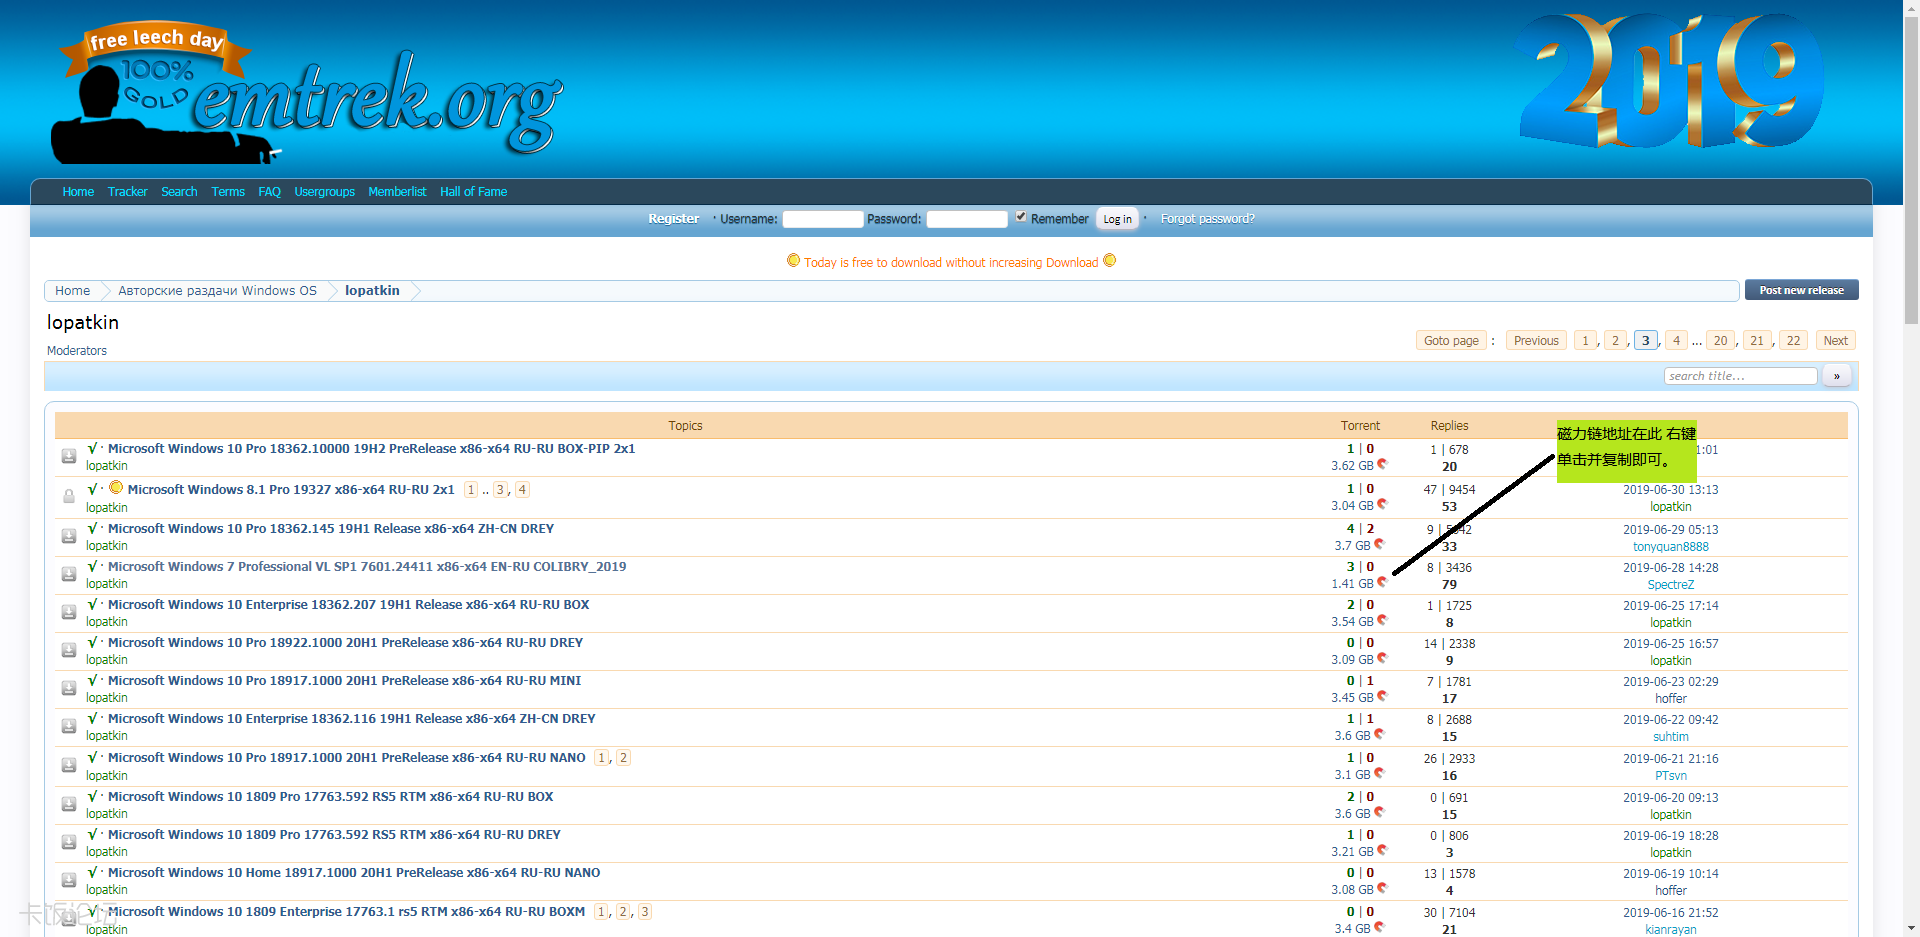
Task: Click the magnet icon next to 3.62 GB
Action: [1383, 464]
